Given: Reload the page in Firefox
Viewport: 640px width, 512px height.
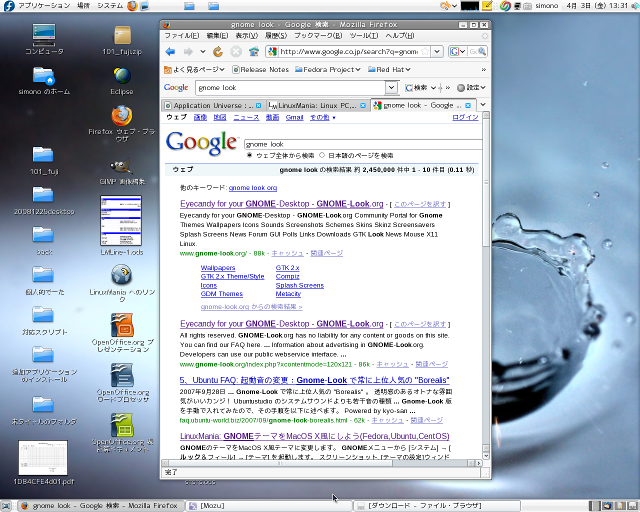Looking at the screenshot, I should tap(218, 51).
